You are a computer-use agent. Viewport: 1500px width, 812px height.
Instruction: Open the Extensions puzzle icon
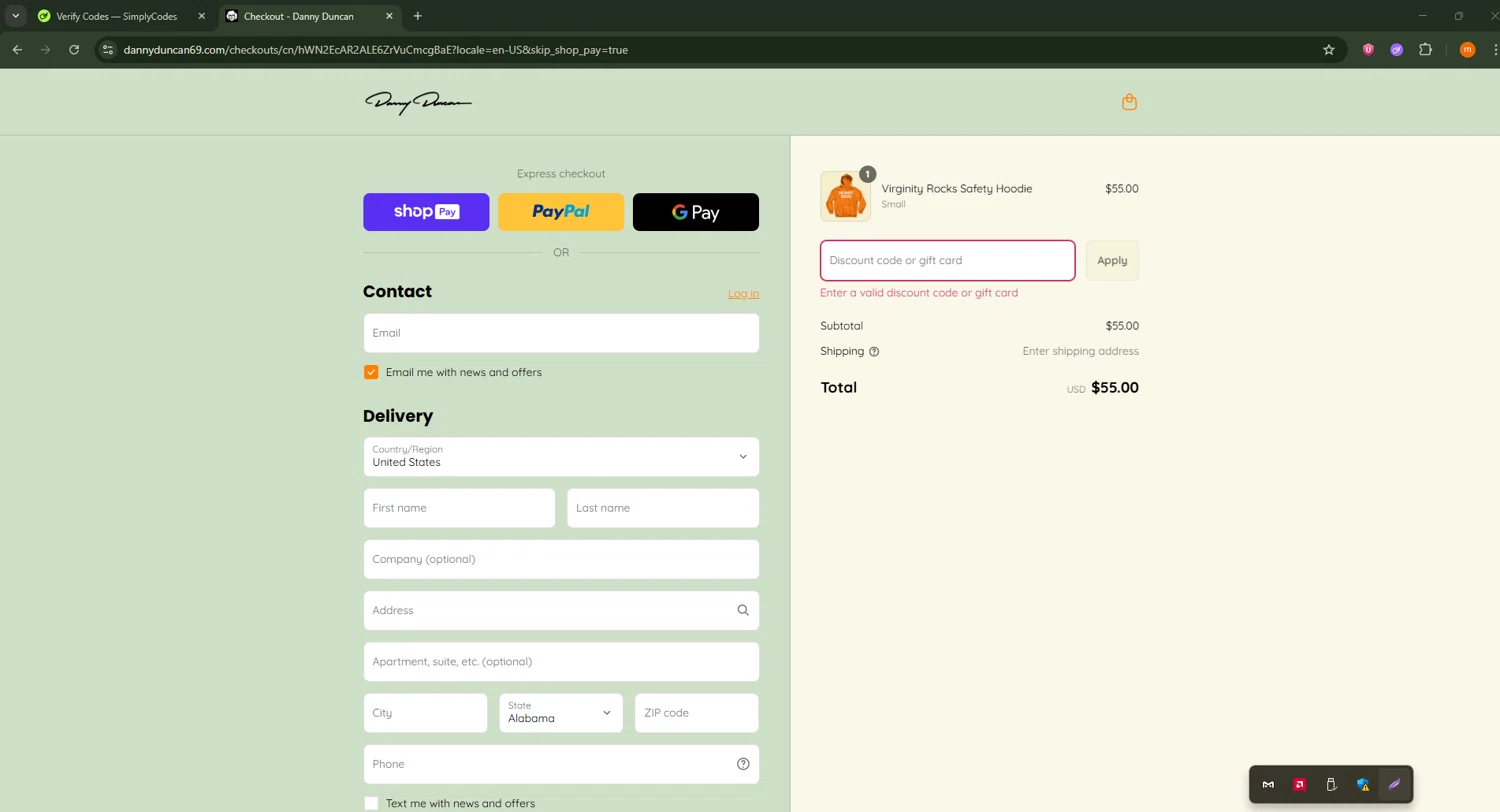(x=1426, y=49)
